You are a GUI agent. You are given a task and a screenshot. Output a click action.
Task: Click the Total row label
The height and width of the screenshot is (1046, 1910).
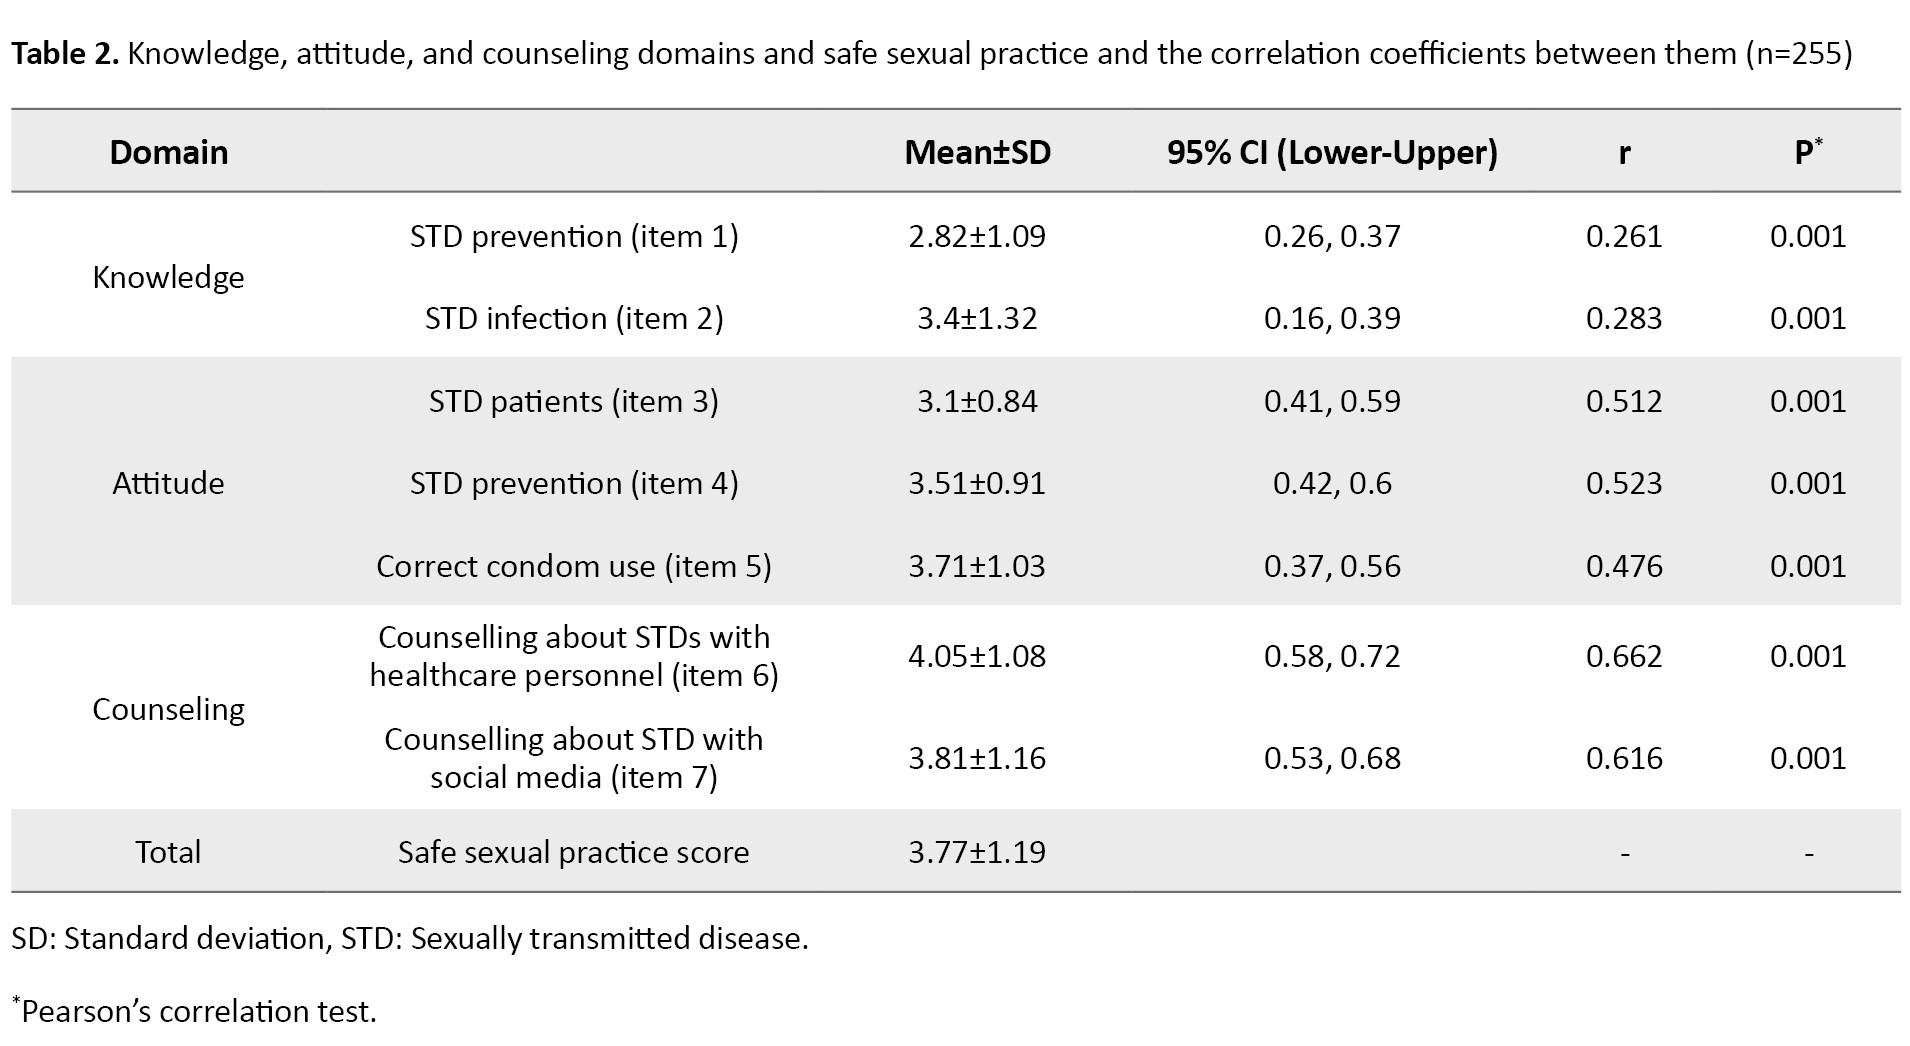click(x=168, y=852)
